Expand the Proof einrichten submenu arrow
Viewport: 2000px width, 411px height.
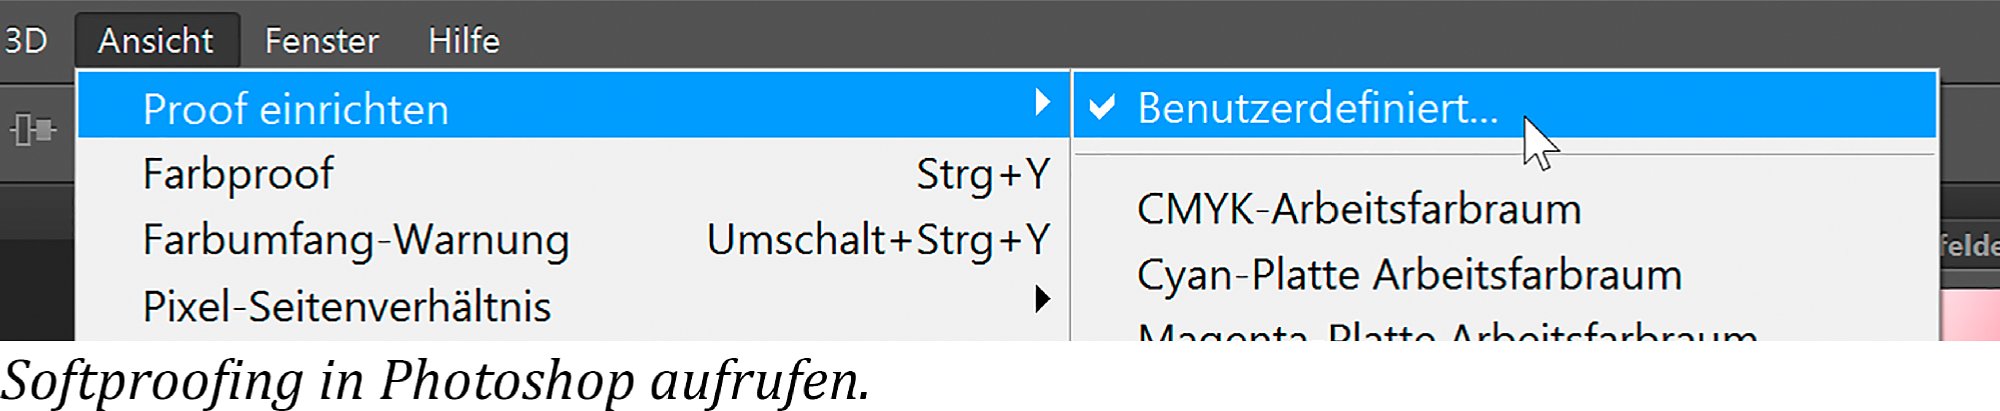(x=1042, y=102)
